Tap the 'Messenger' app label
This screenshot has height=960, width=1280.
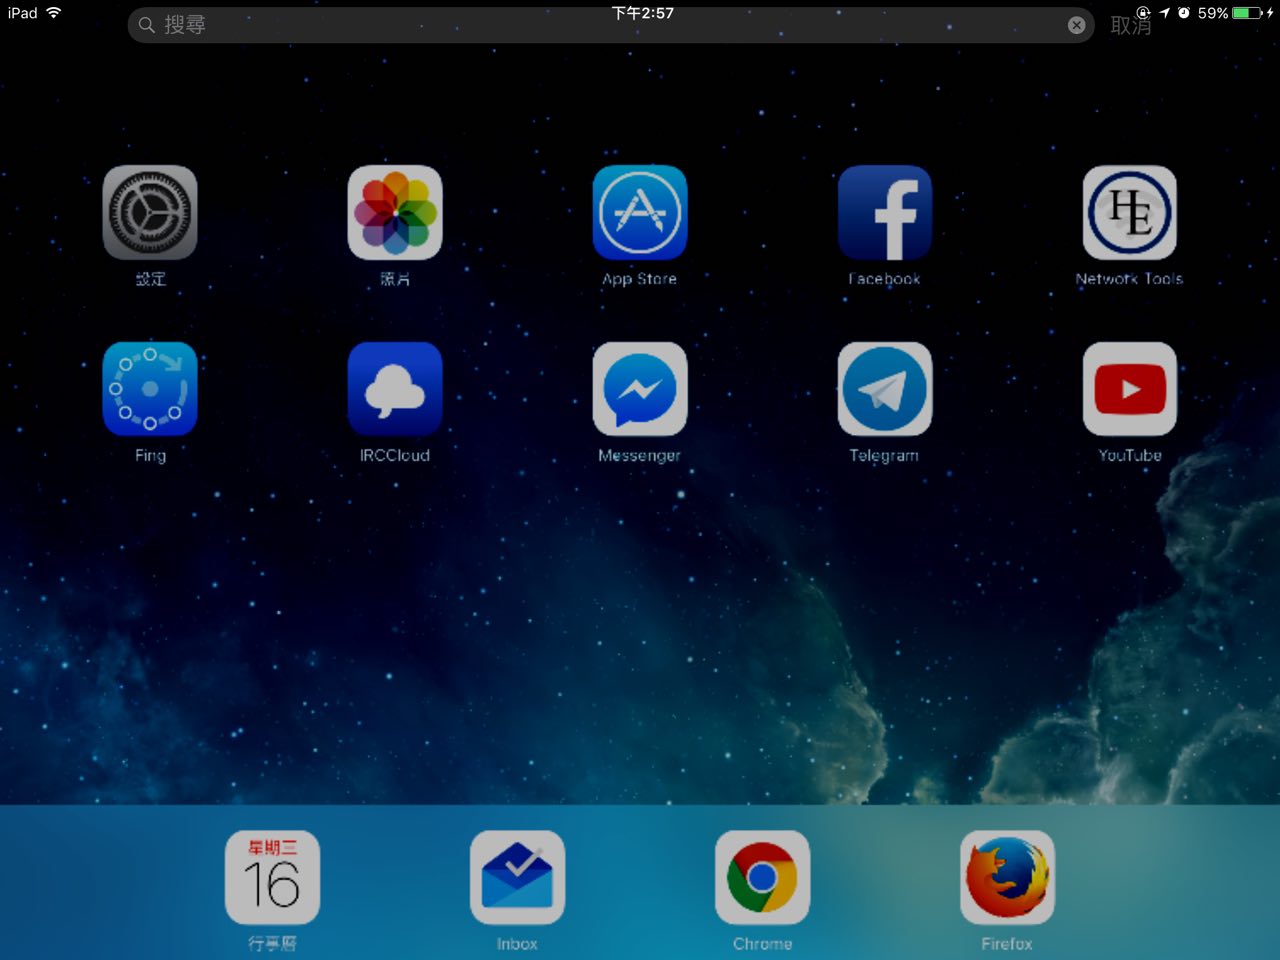click(x=640, y=455)
